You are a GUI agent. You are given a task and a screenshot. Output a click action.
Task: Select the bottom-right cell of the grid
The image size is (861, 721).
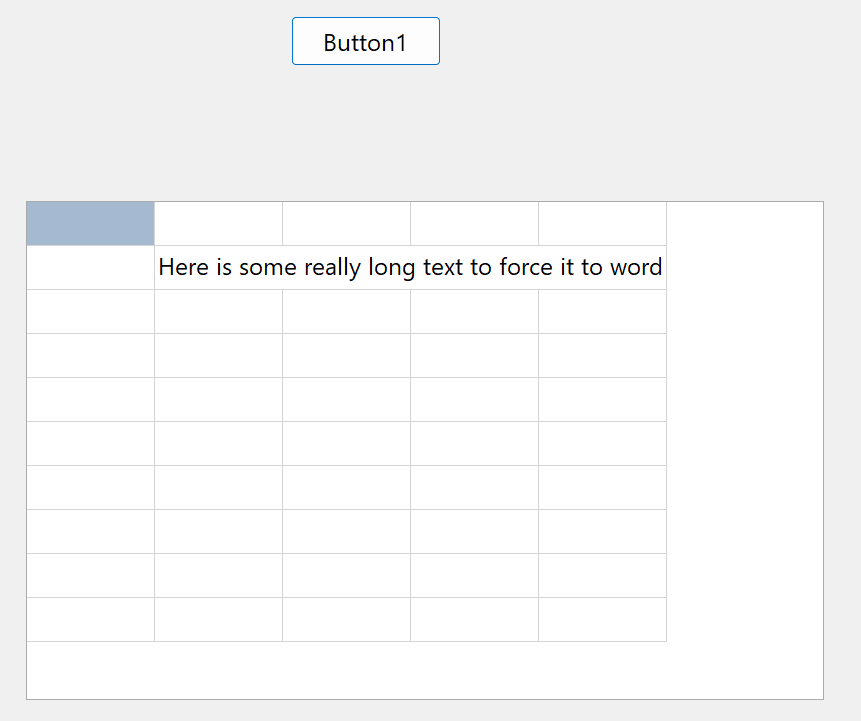pyautogui.click(x=602, y=619)
